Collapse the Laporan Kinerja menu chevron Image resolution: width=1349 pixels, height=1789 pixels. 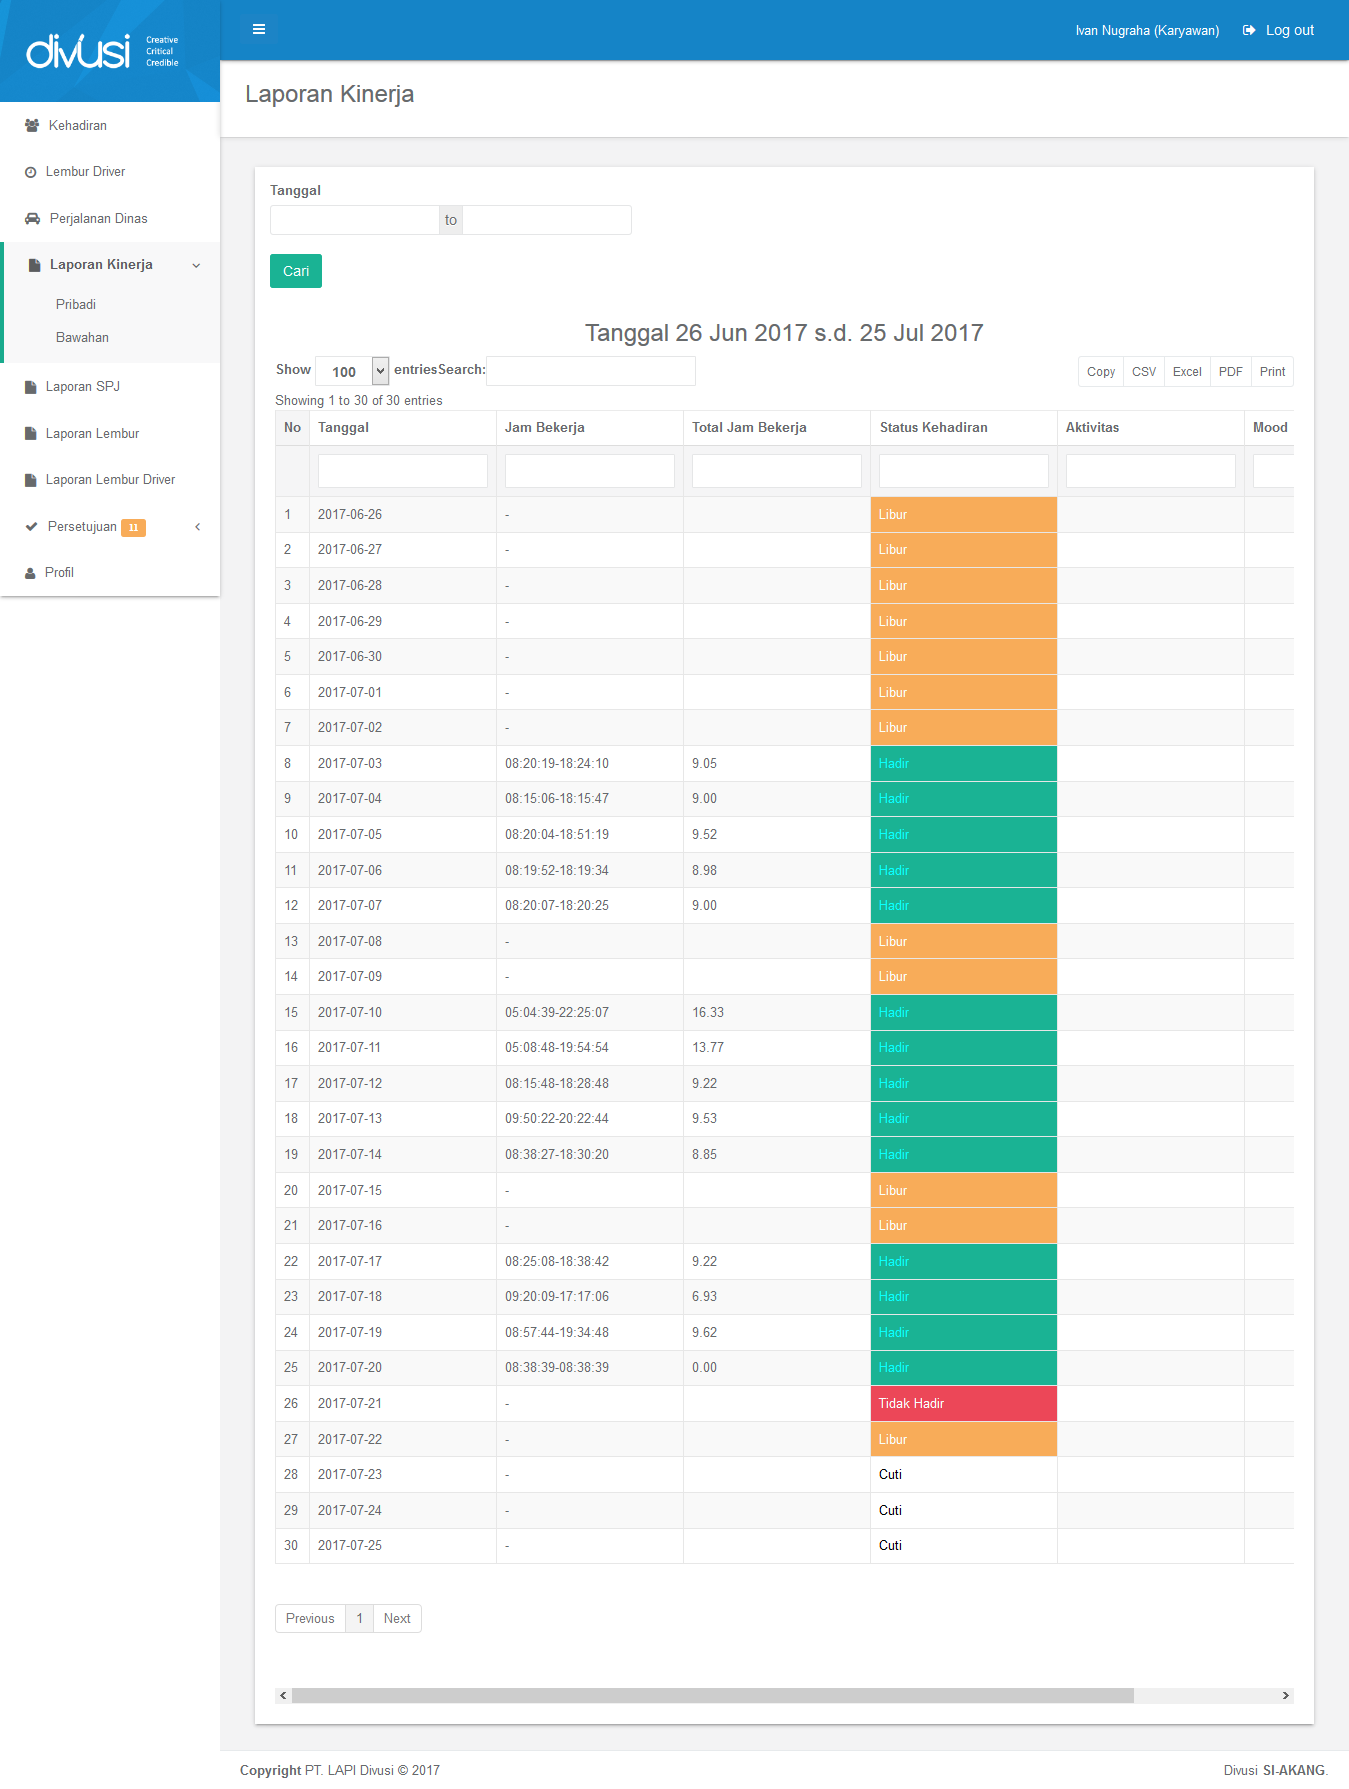[x=196, y=265]
